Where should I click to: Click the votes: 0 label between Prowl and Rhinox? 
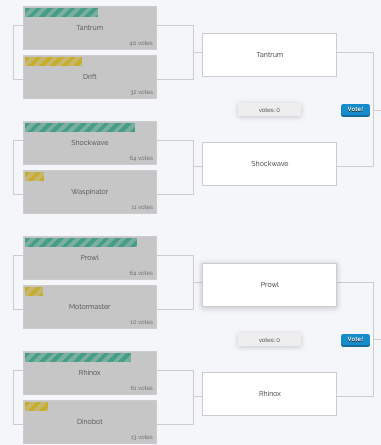pyautogui.click(x=269, y=340)
